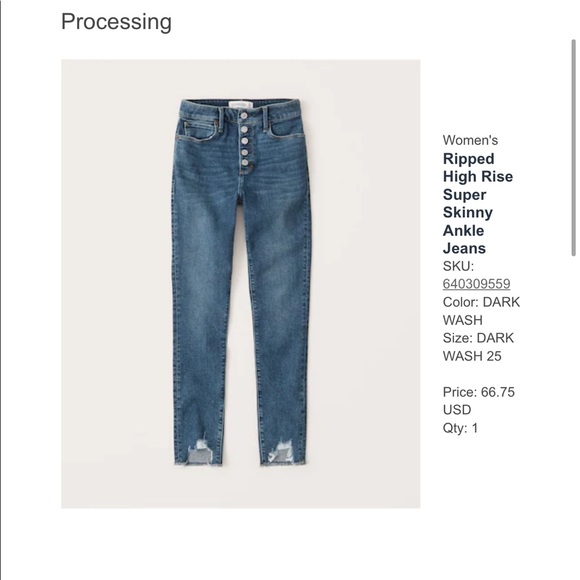Click the word 'Ripped' in product title
The height and width of the screenshot is (580, 580).
point(468,159)
